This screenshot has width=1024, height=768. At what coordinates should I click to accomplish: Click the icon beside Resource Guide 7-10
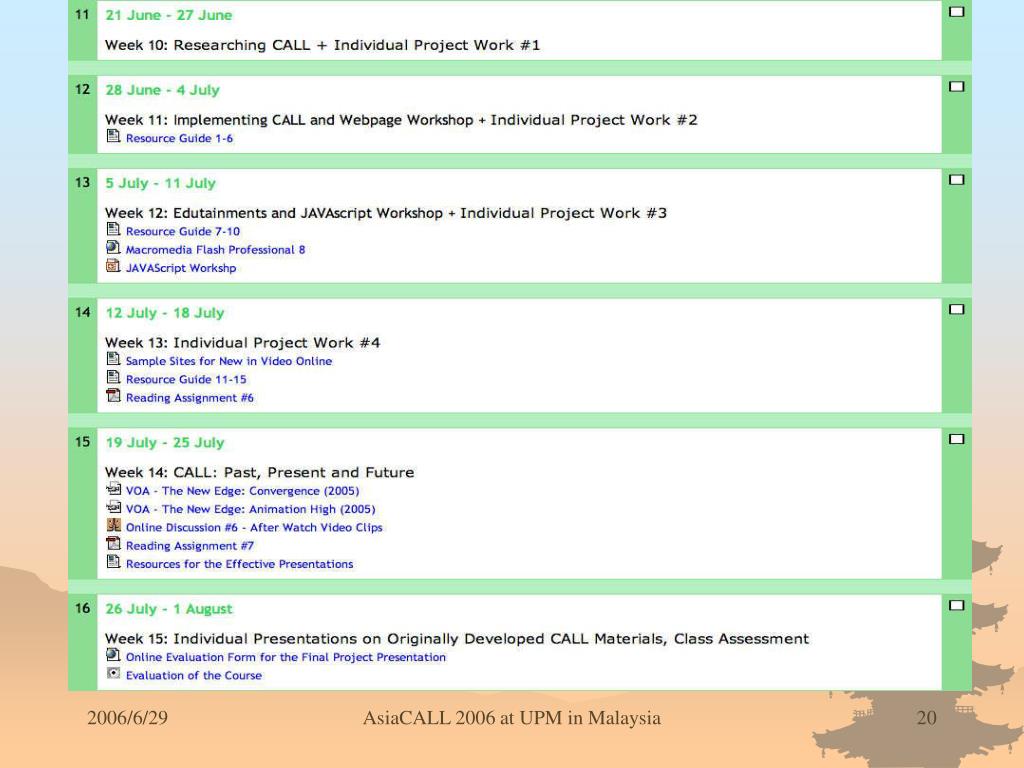click(x=114, y=229)
